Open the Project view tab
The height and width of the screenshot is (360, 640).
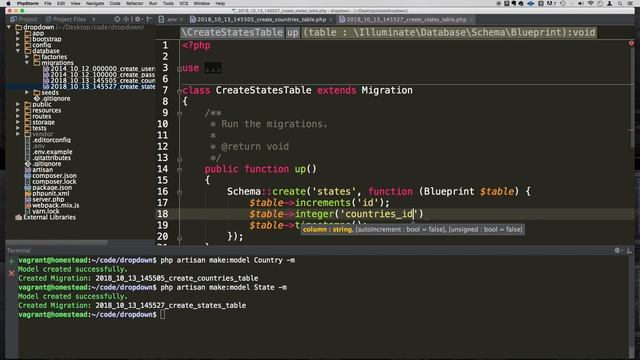point(24,19)
